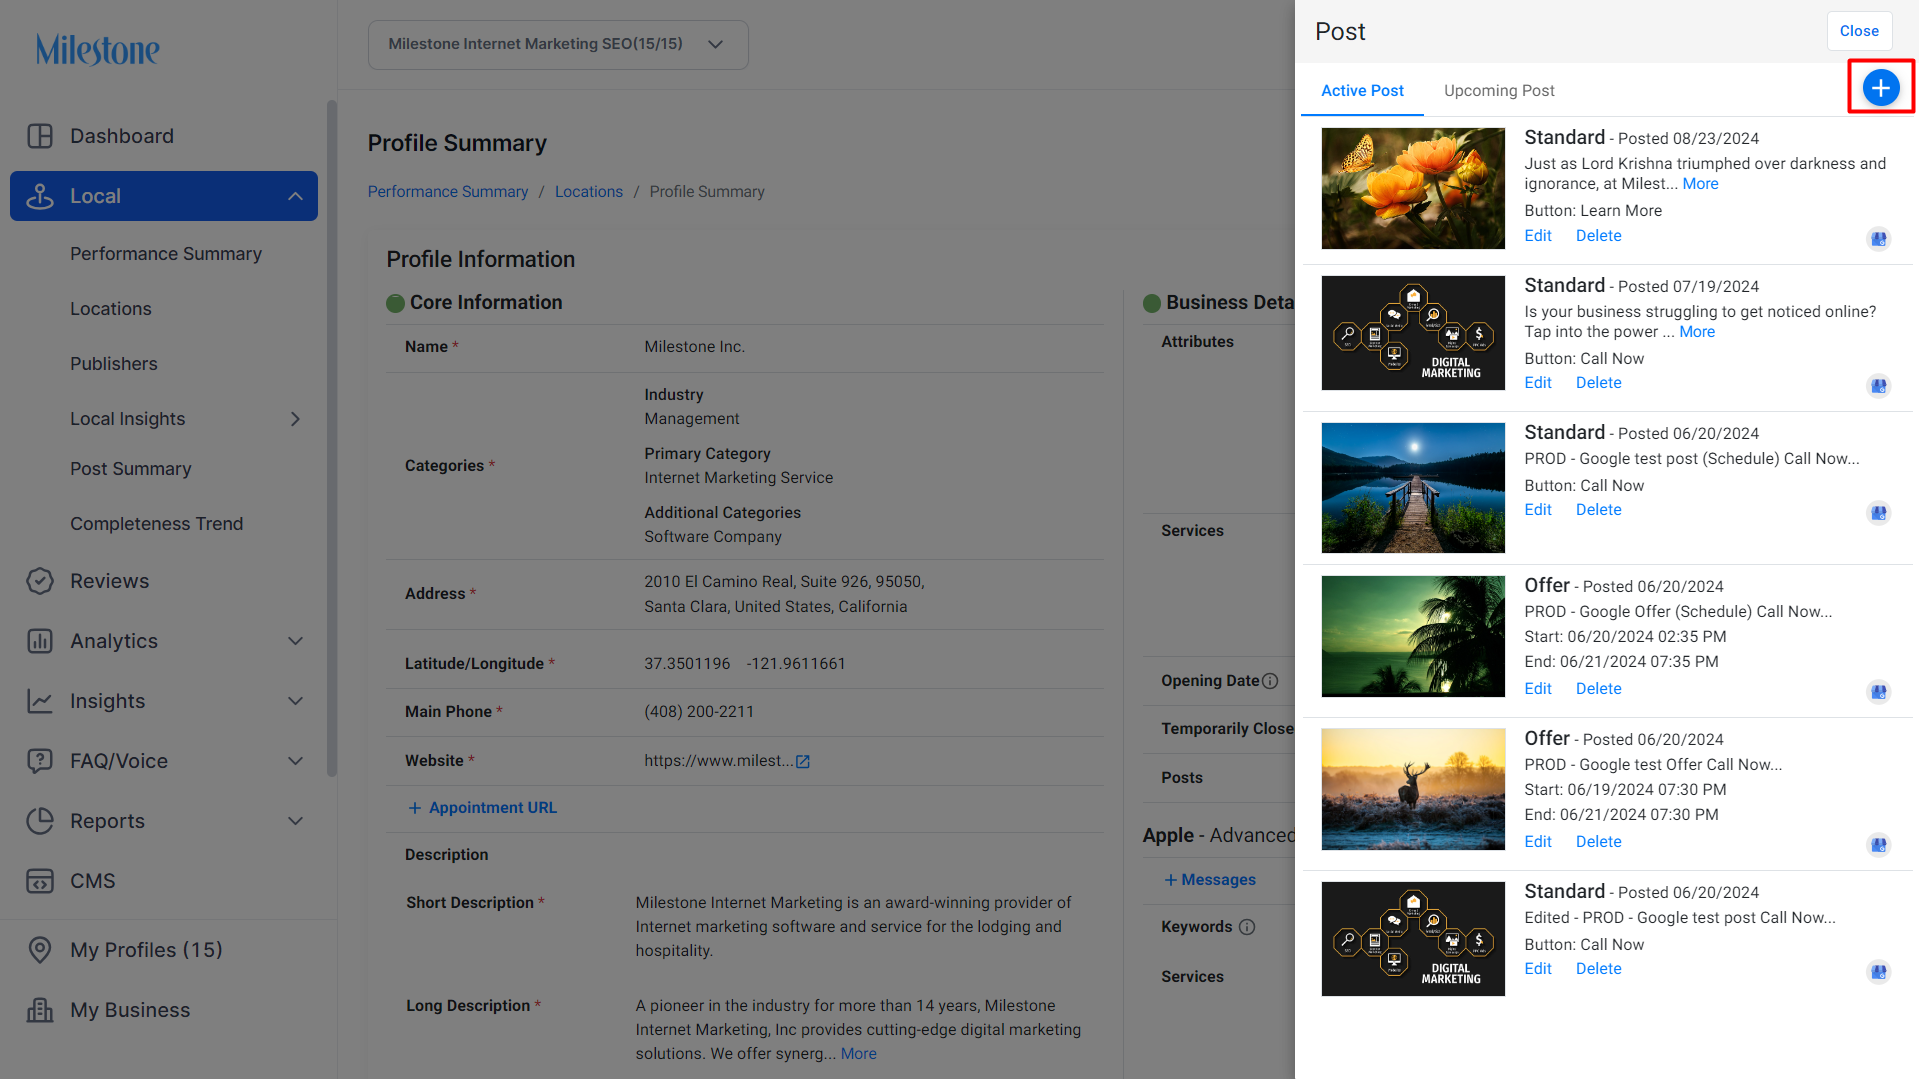Close the Post panel

1859,31
